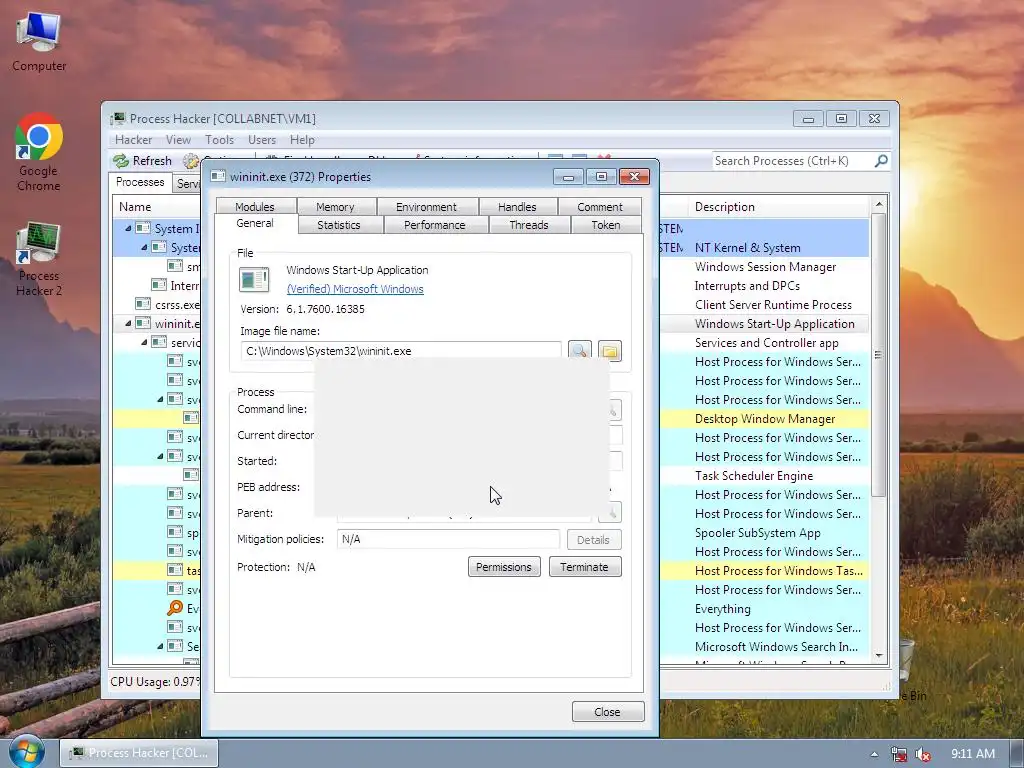Image resolution: width=1024 pixels, height=768 pixels.
Task: Click the muted volume tray icon
Action: click(923, 754)
